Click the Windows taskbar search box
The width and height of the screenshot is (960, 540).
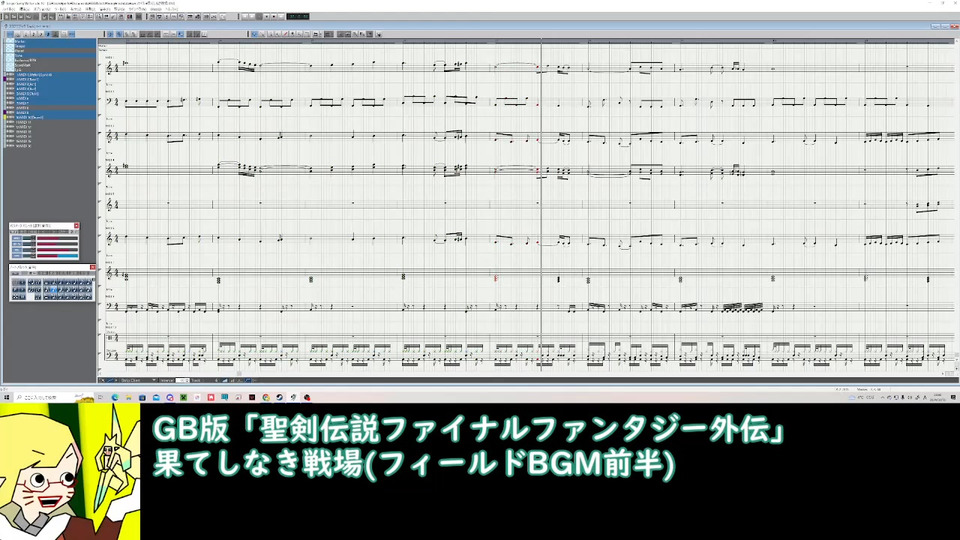coord(54,397)
